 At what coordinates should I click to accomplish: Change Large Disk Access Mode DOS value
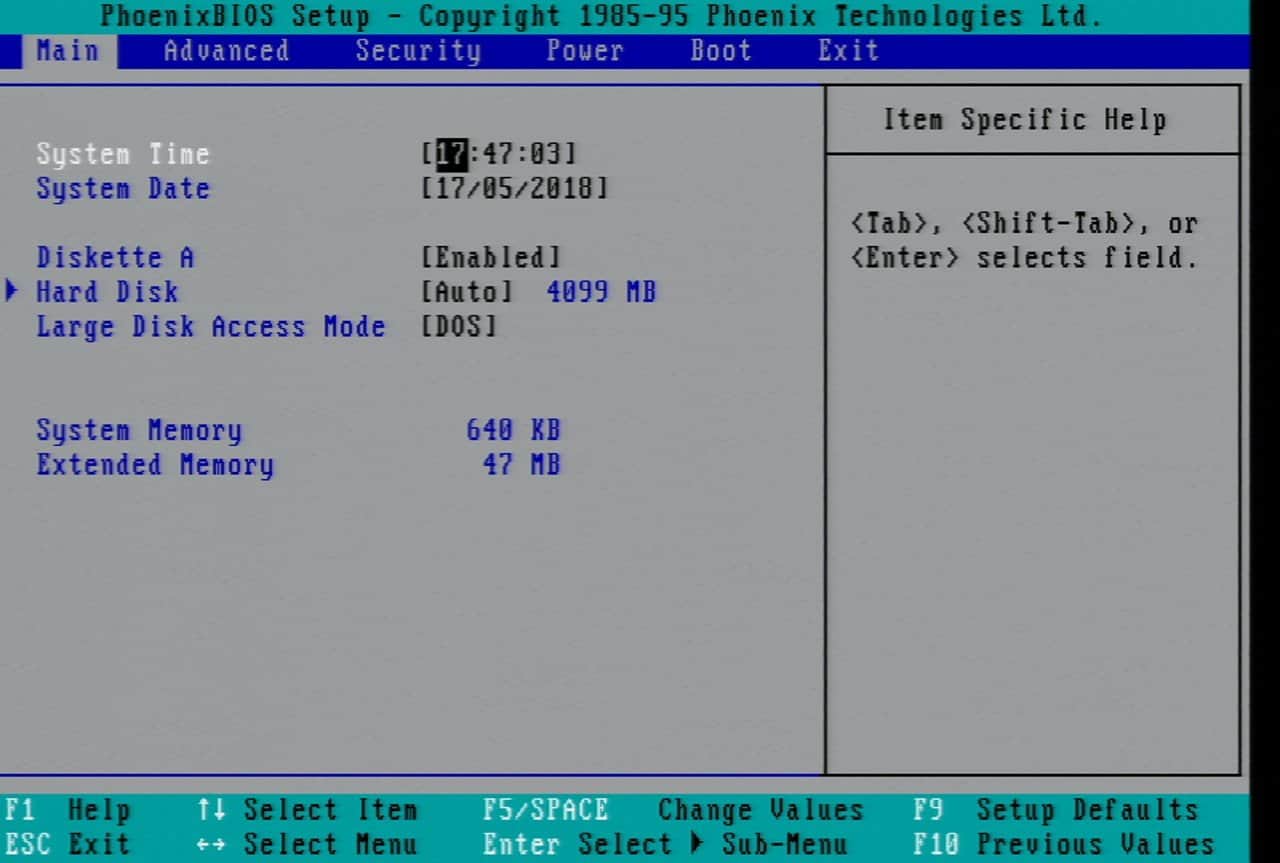coord(459,326)
